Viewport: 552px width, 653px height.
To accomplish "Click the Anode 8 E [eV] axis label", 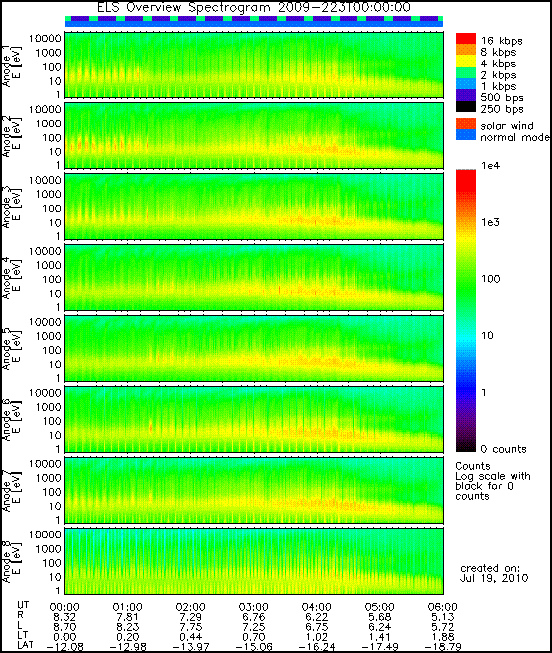I will [x=12, y=561].
